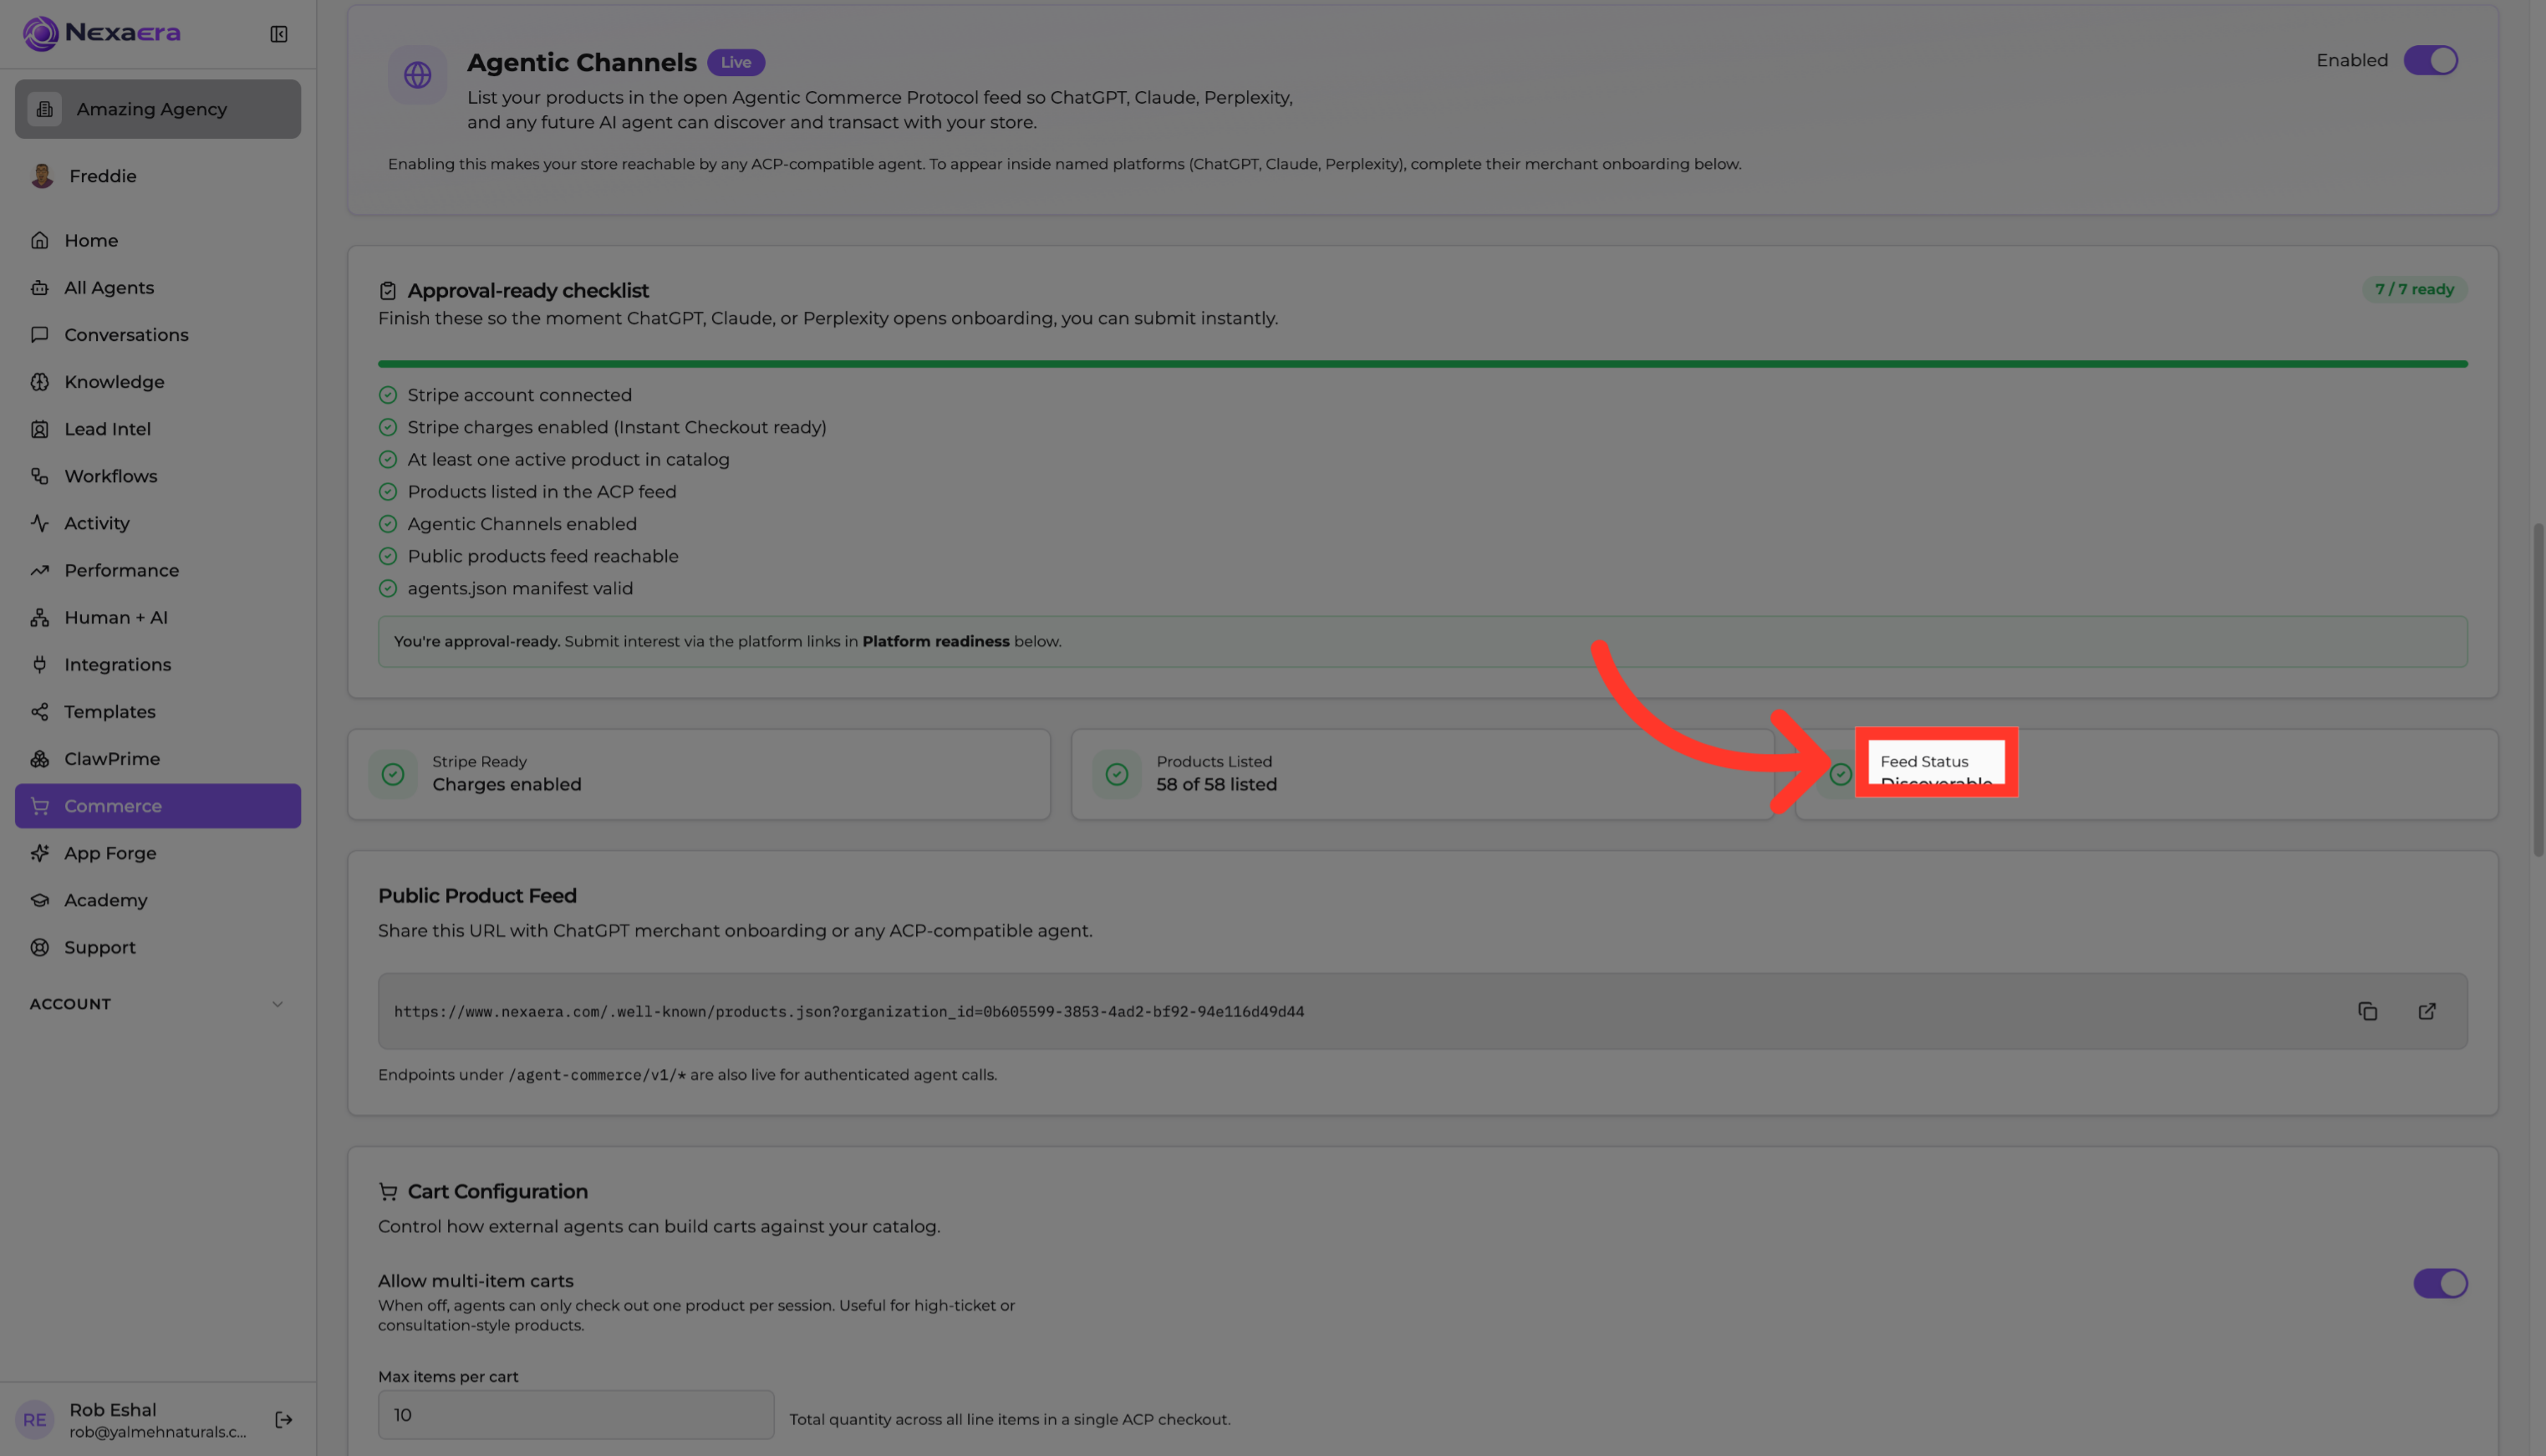Click the Max items per cart field
The height and width of the screenshot is (1456, 2546).
coord(576,1415)
